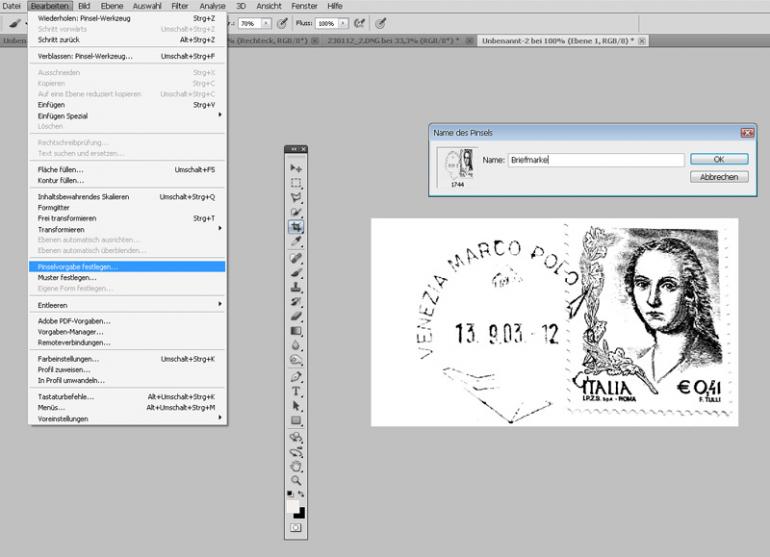Open the brush tool preset picker icon

pos(15,23)
